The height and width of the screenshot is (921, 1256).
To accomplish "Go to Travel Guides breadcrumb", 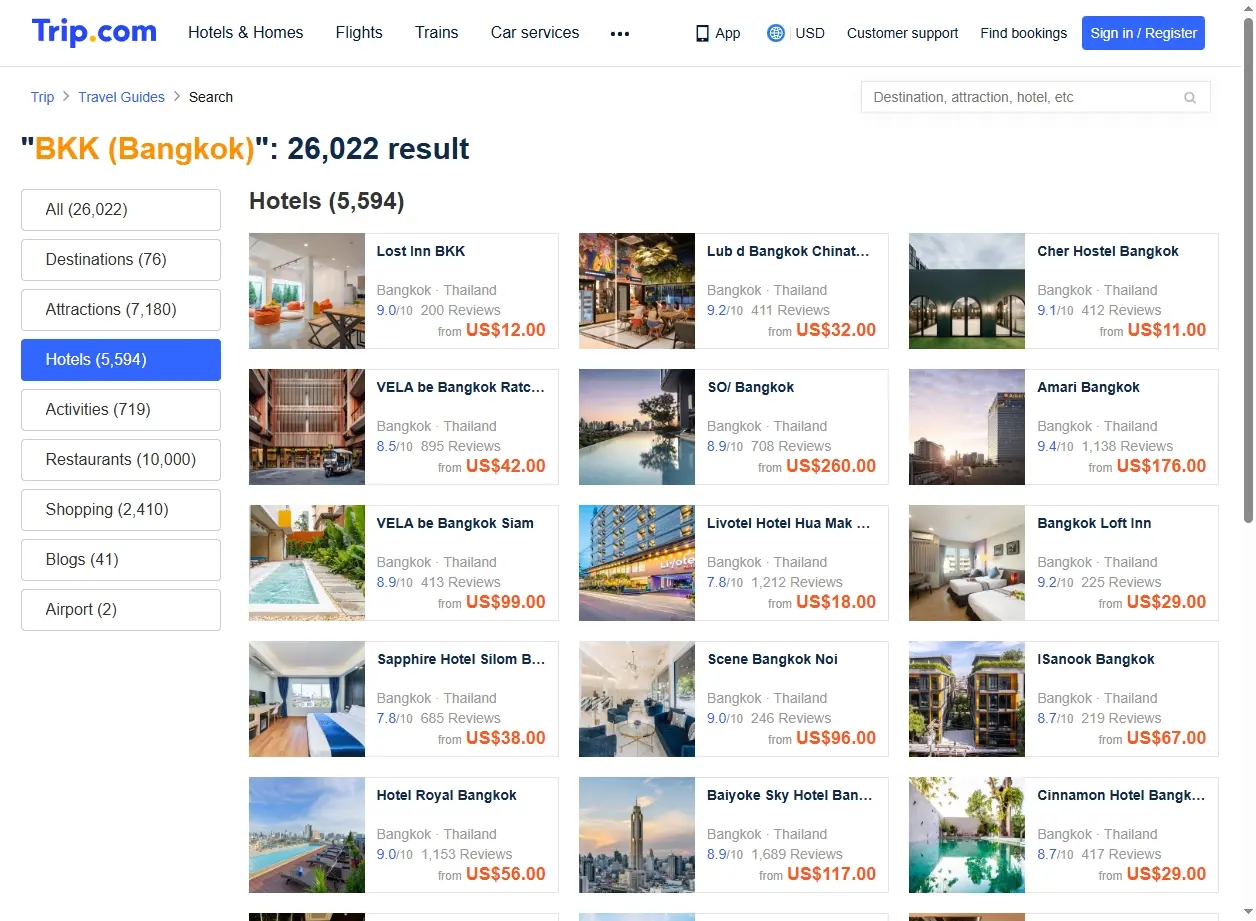I will pyautogui.click(x=121, y=97).
